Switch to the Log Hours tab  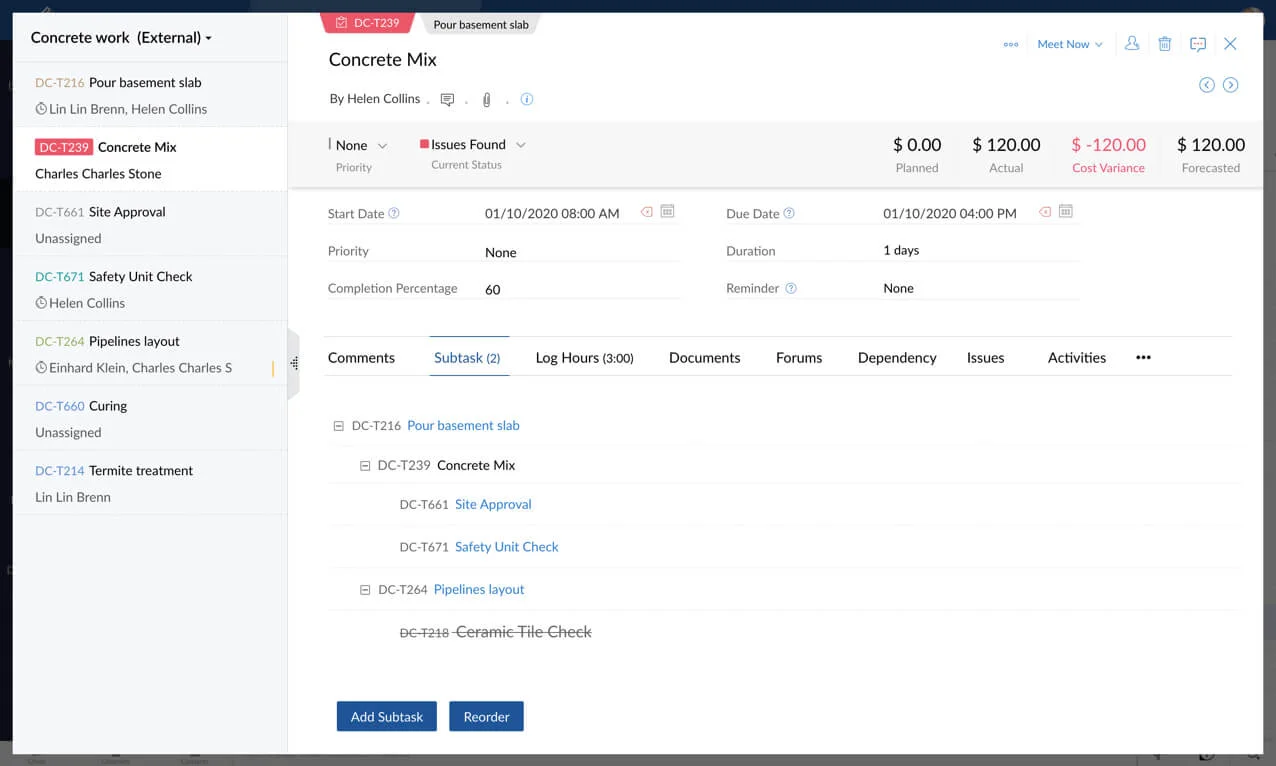[584, 358]
